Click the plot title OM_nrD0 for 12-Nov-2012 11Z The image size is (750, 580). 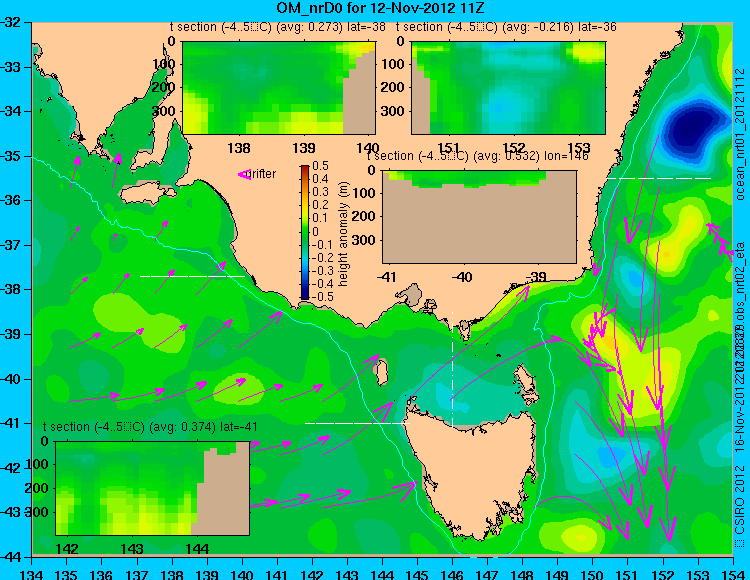(380, 8)
